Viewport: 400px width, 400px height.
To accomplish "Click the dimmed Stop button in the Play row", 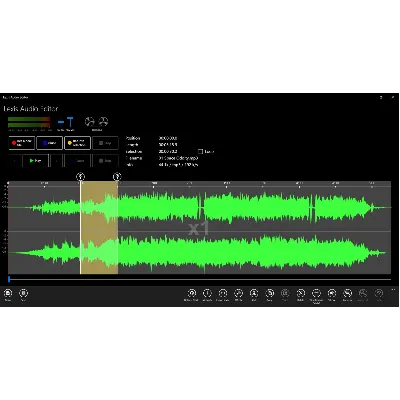I will [105, 161].
